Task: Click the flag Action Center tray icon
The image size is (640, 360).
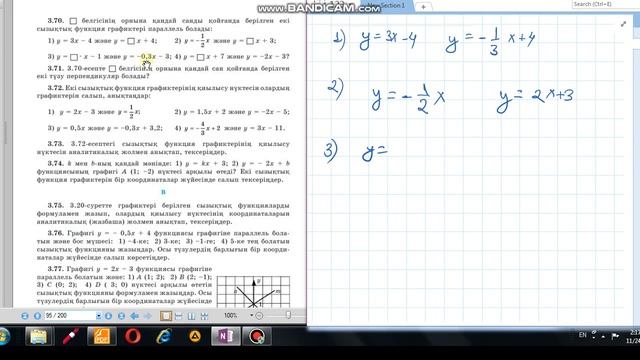Action: [x=615, y=336]
